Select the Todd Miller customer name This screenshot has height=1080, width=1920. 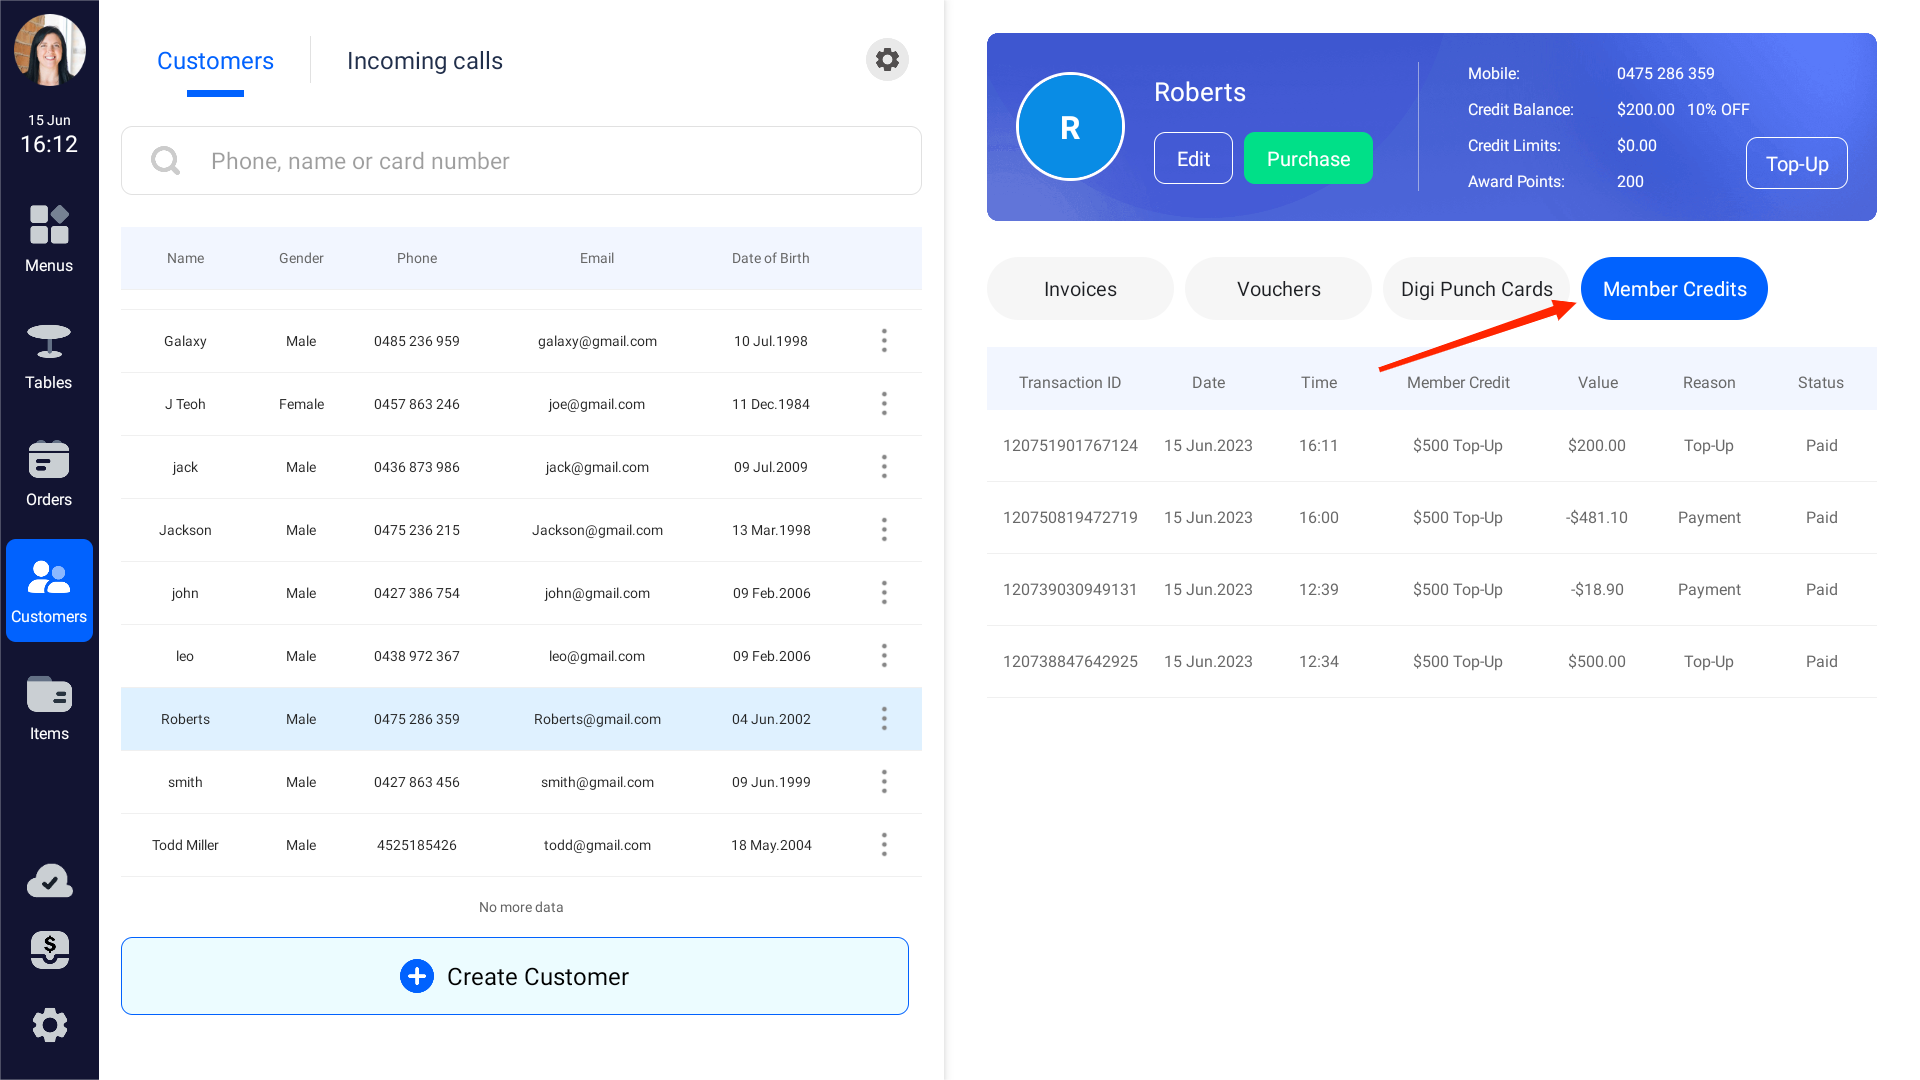click(185, 845)
